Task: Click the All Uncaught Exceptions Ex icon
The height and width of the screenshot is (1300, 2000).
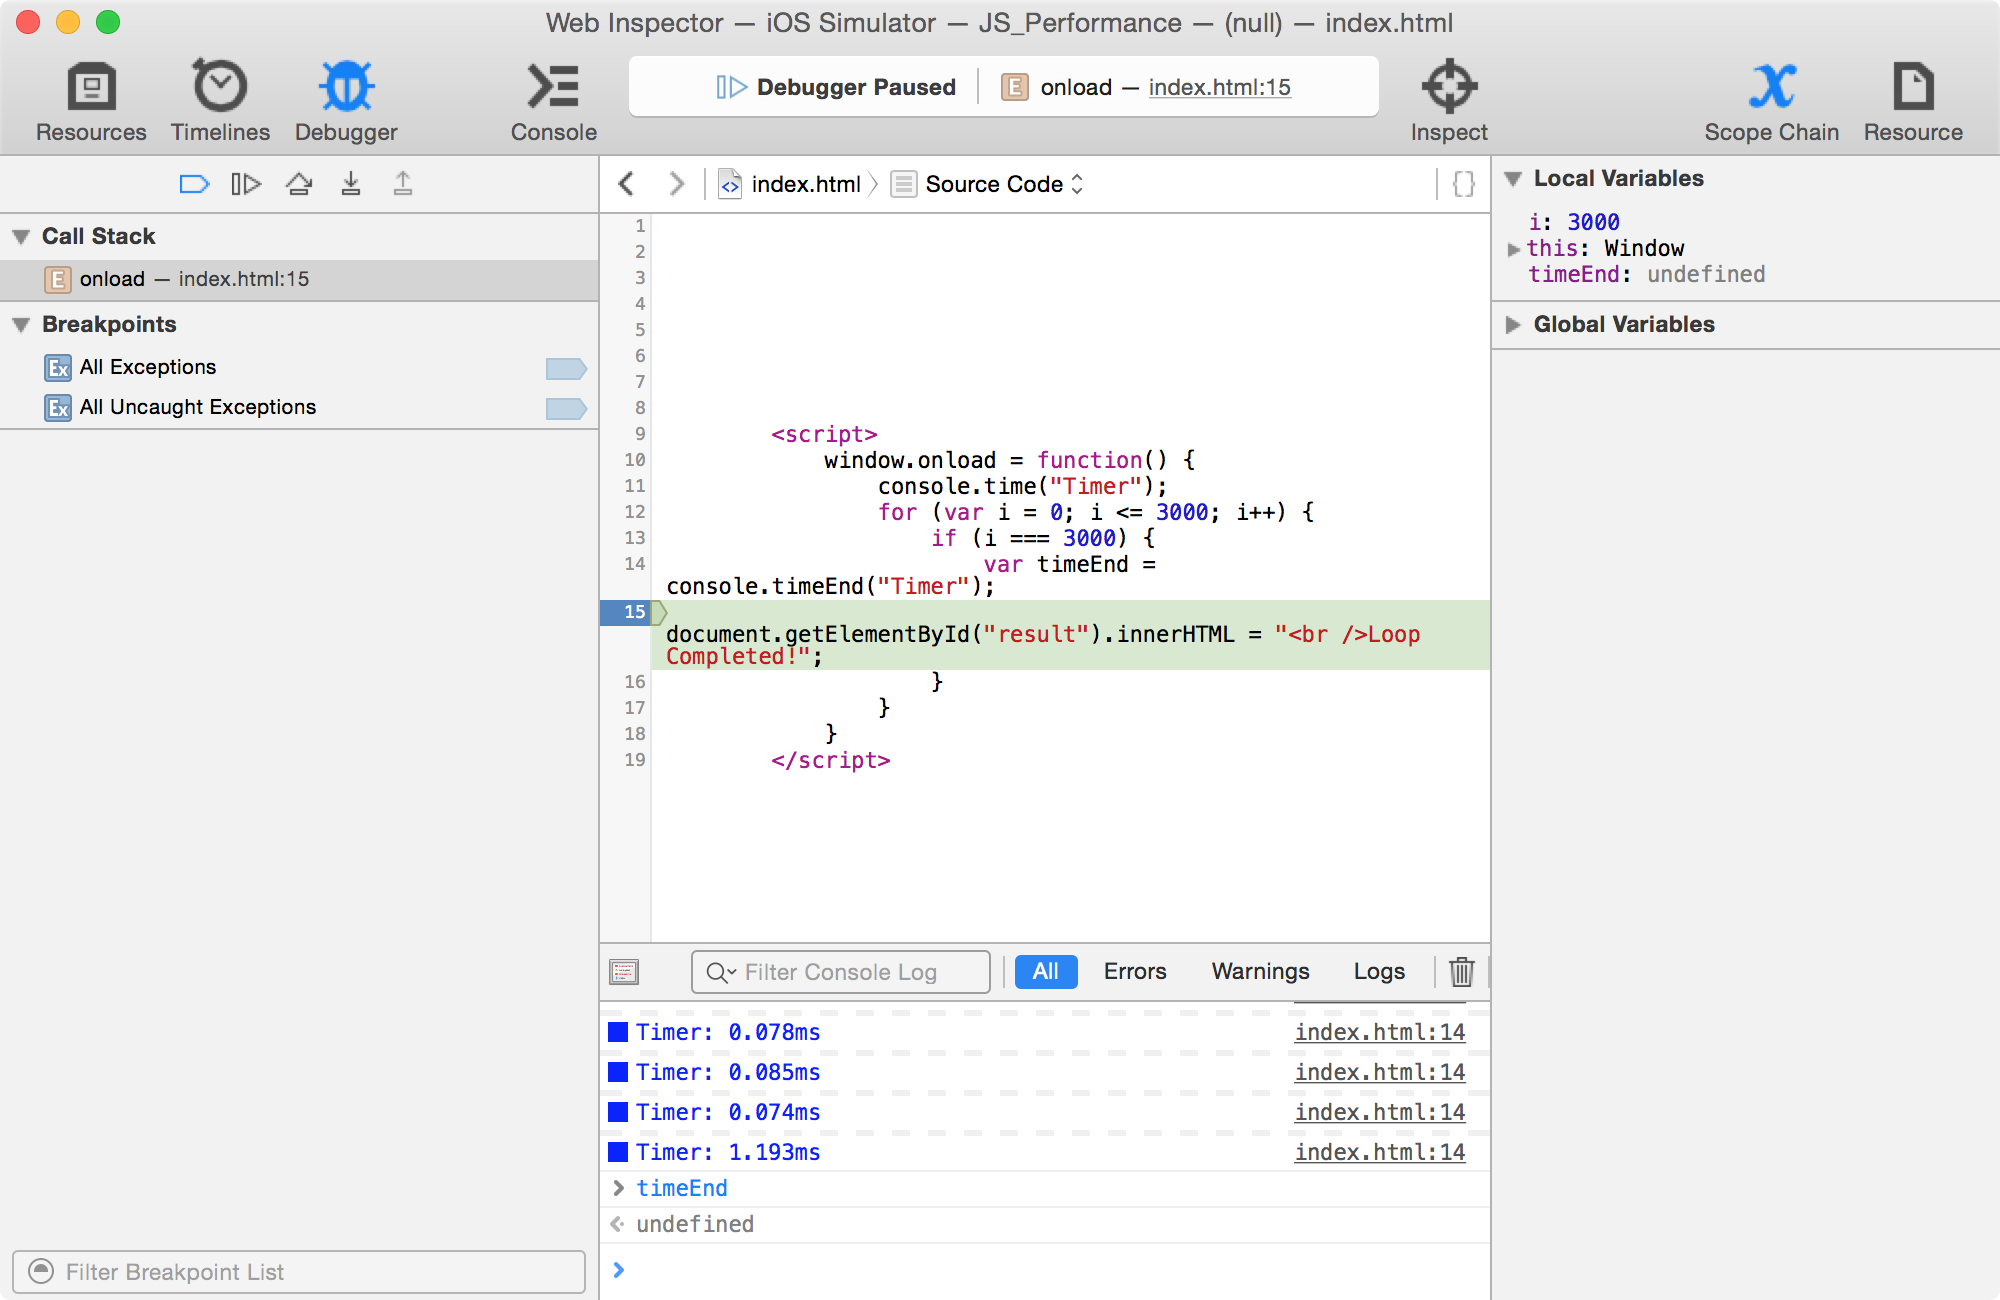Action: tap(58, 408)
